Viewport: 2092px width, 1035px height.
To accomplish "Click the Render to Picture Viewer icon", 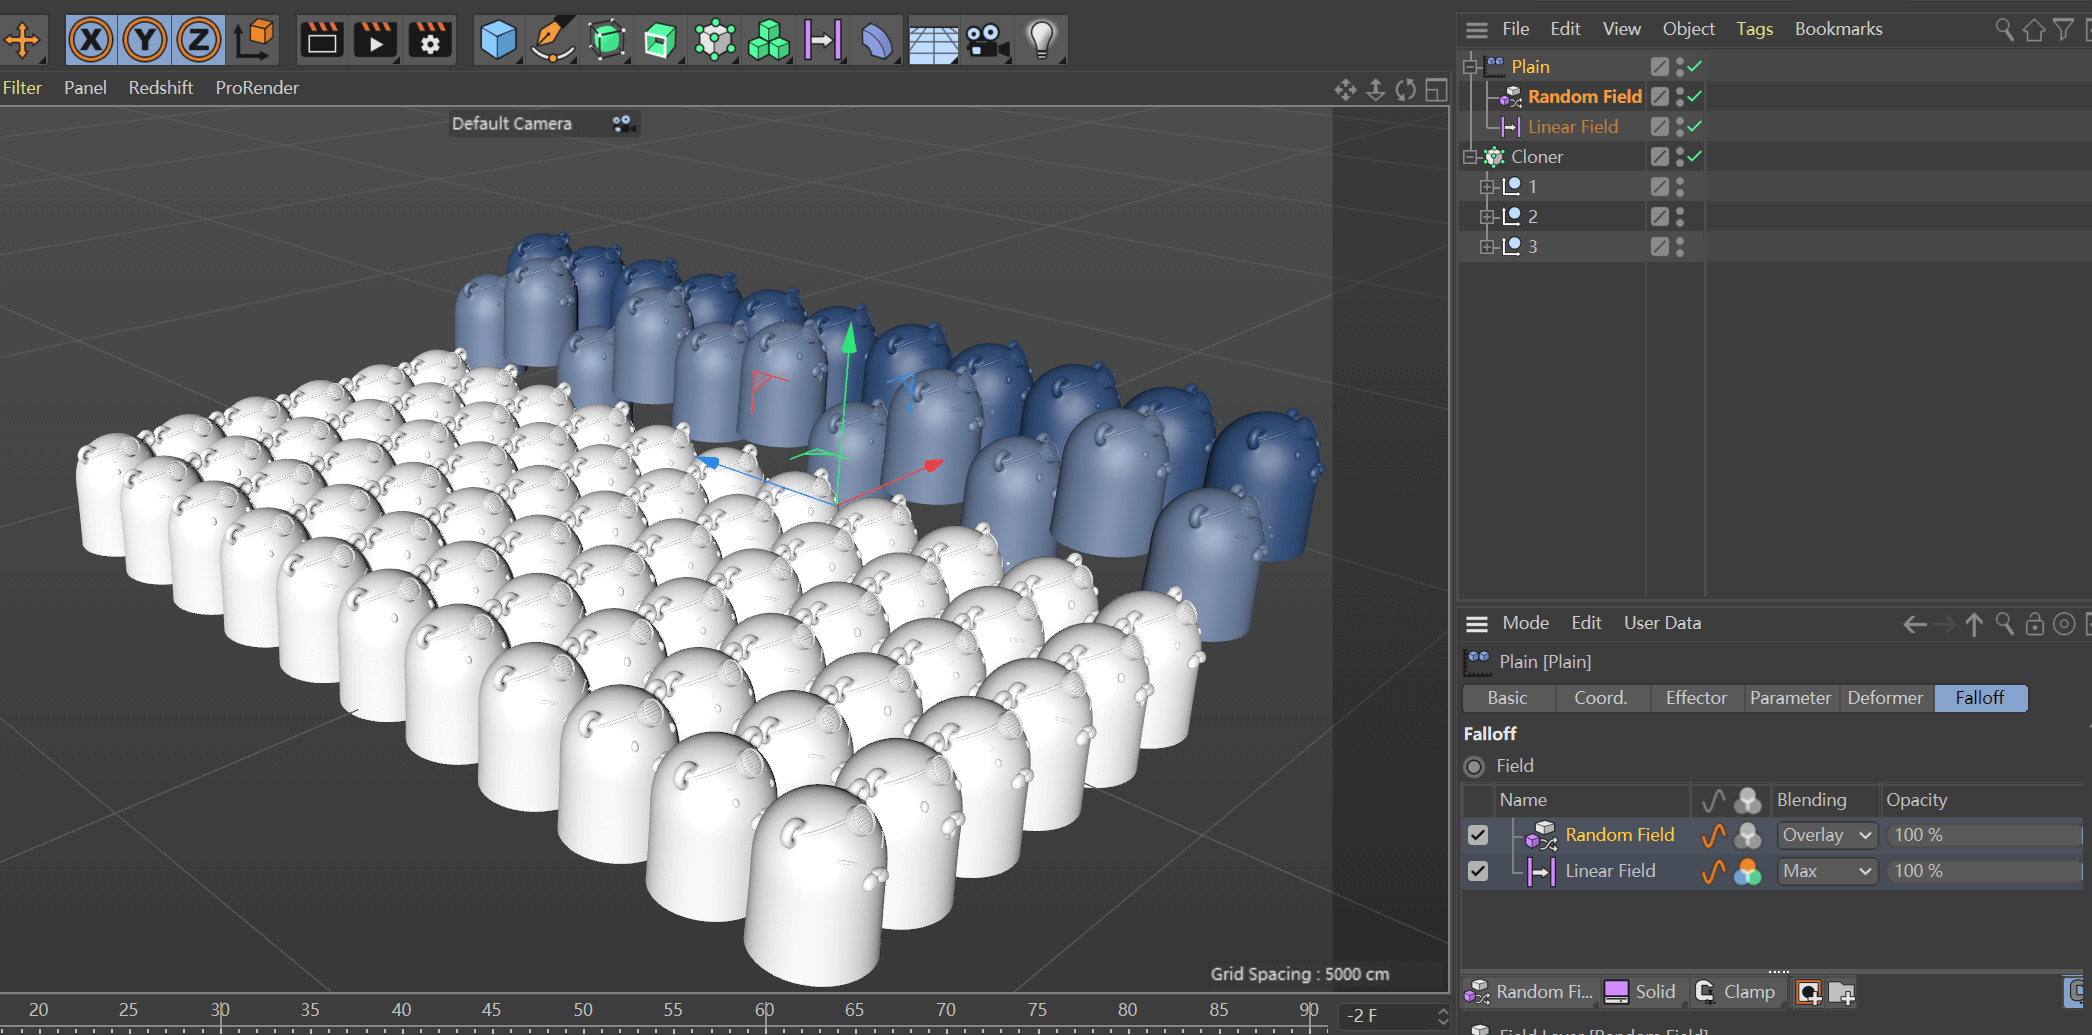I will pos(376,40).
